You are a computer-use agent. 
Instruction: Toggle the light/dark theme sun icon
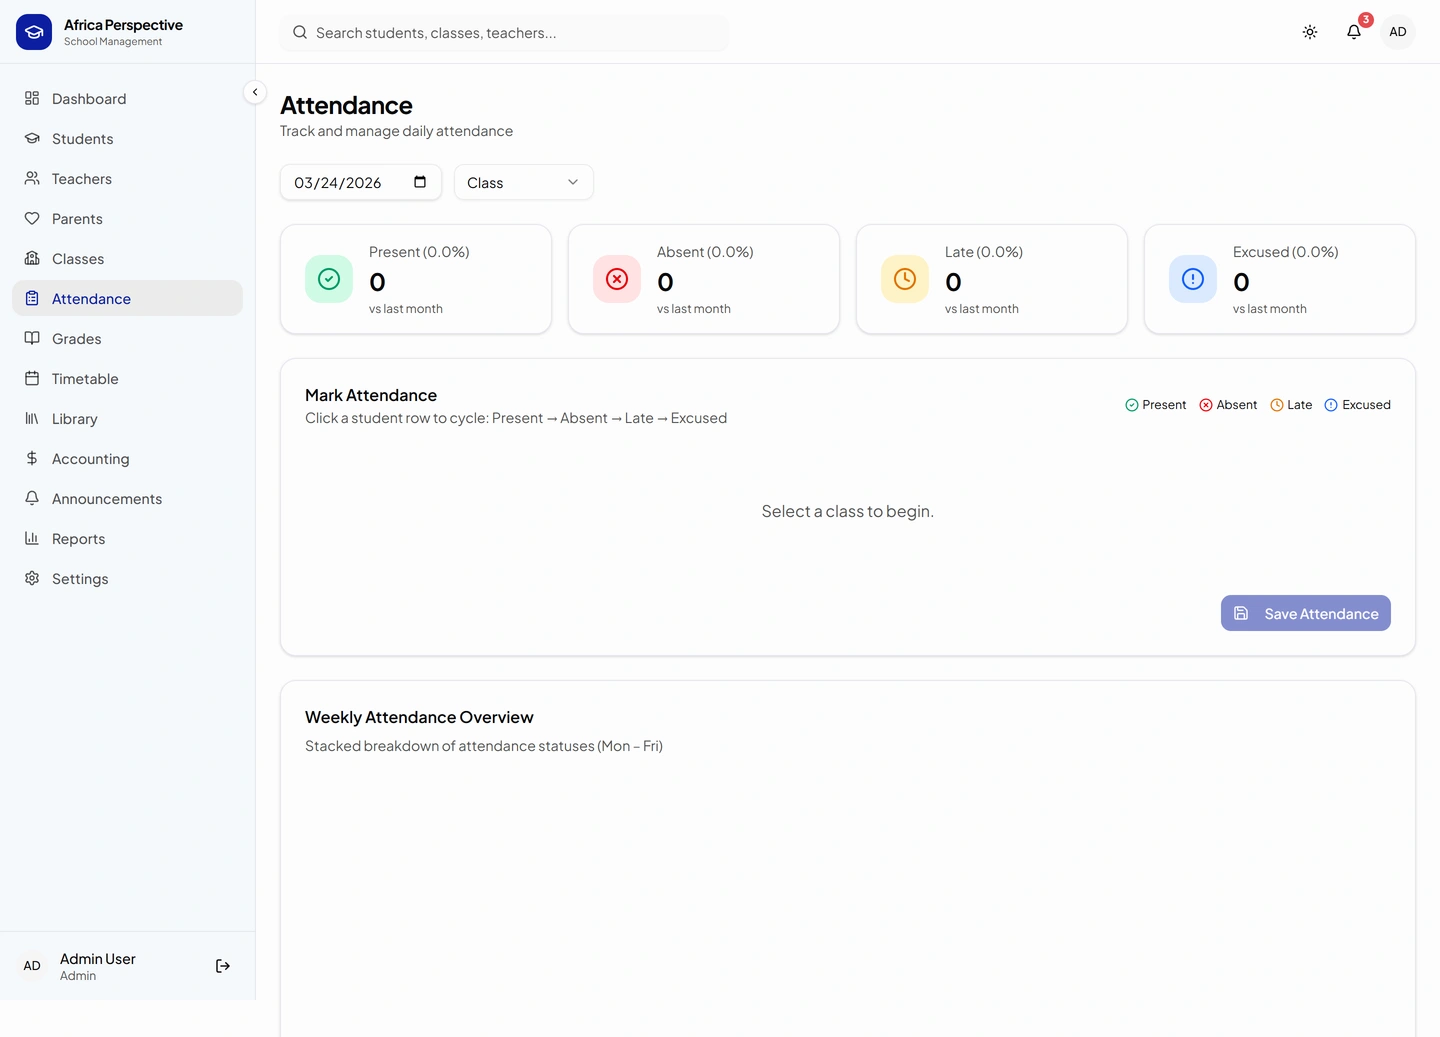pyautogui.click(x=1310, y=32)
